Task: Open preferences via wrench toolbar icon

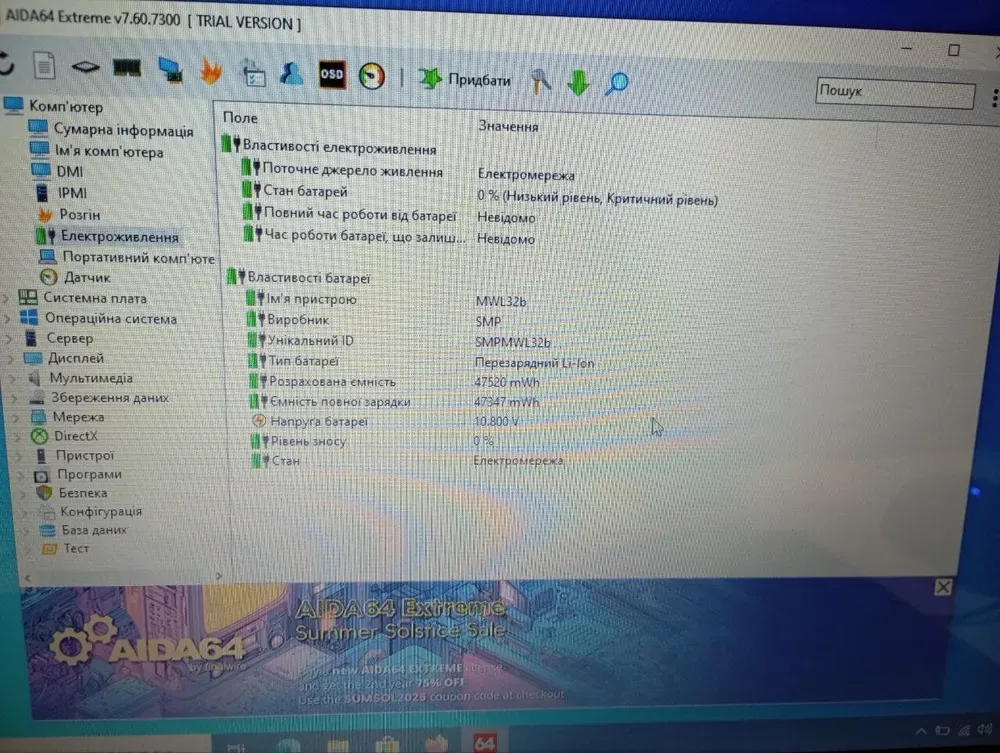Action: [540, 81]
